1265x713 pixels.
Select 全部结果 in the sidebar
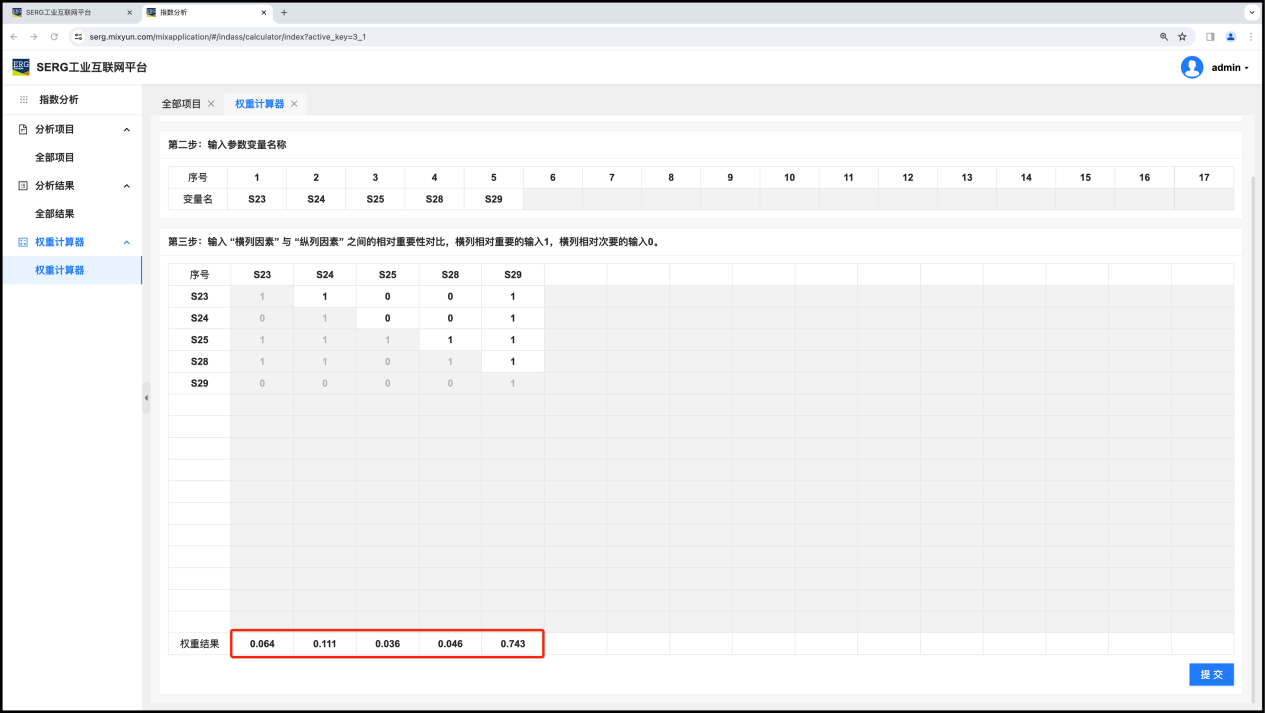point(54,214)
